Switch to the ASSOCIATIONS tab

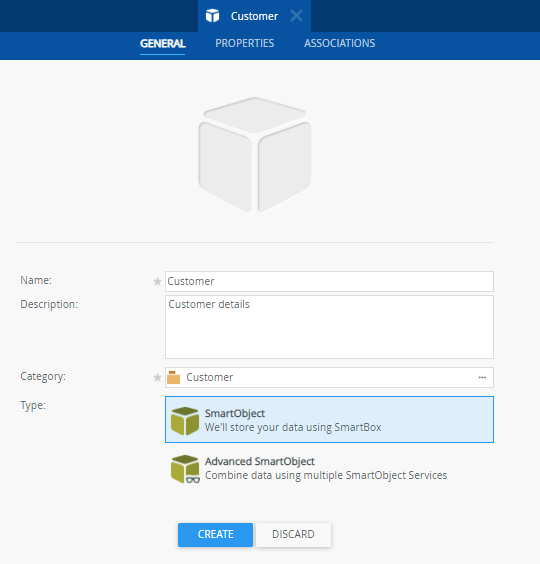[x=340, y=44]
